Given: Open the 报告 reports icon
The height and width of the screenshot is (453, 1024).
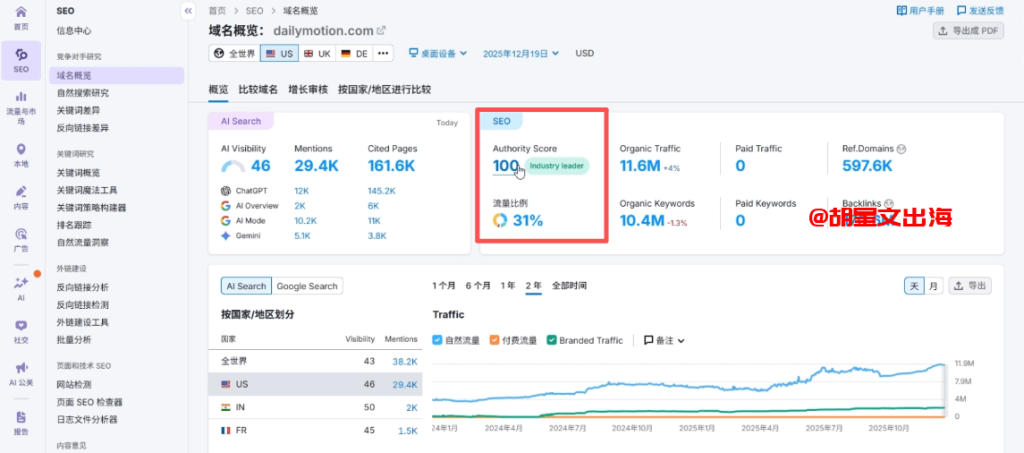Looking at the screenshot, I should (21, 416).
